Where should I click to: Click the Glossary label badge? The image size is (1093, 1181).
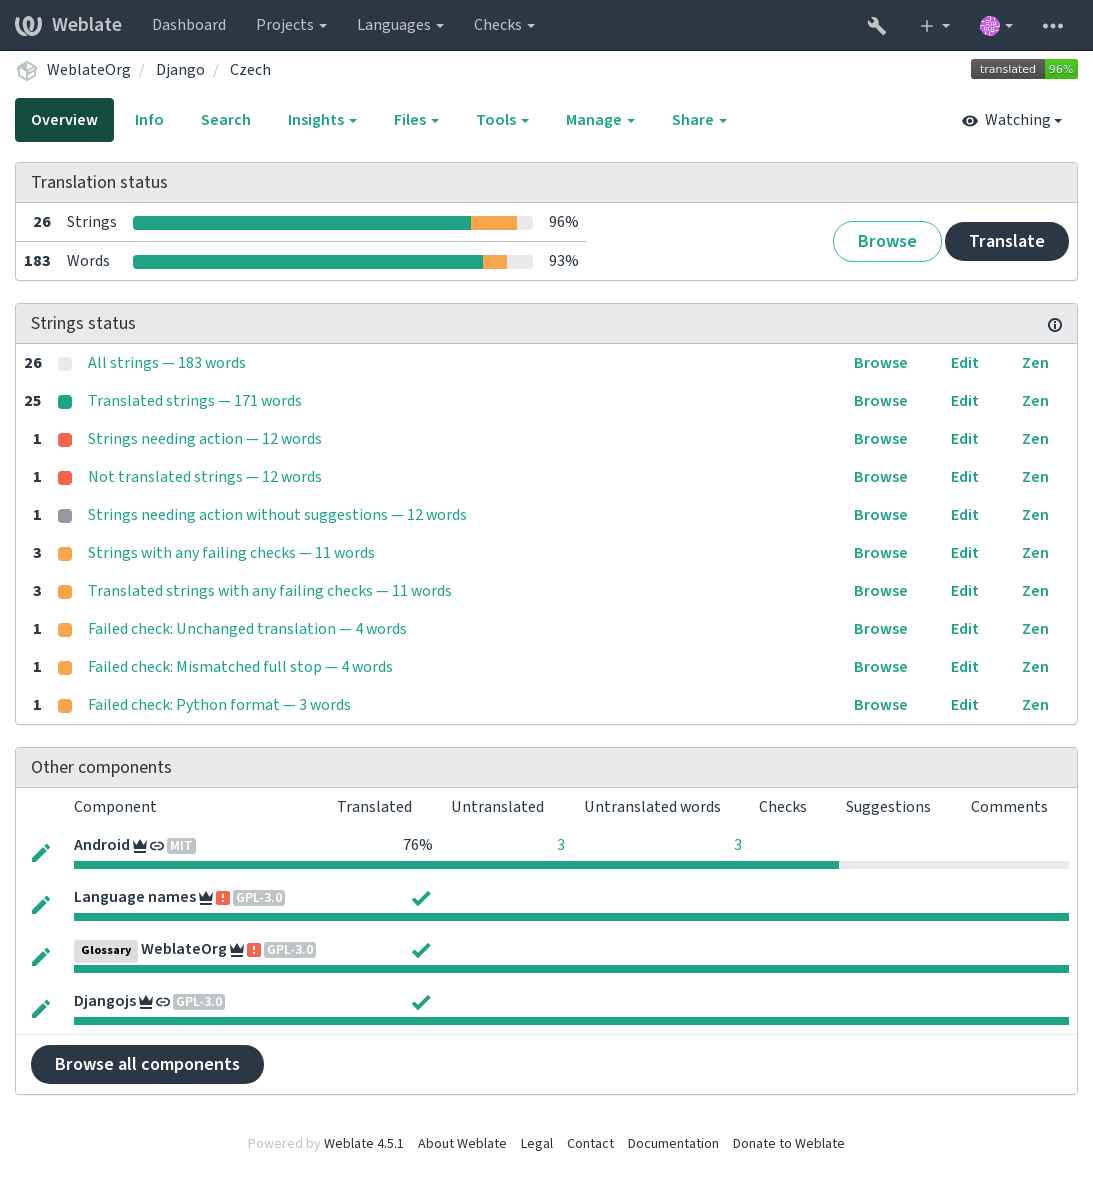(106, 951)
